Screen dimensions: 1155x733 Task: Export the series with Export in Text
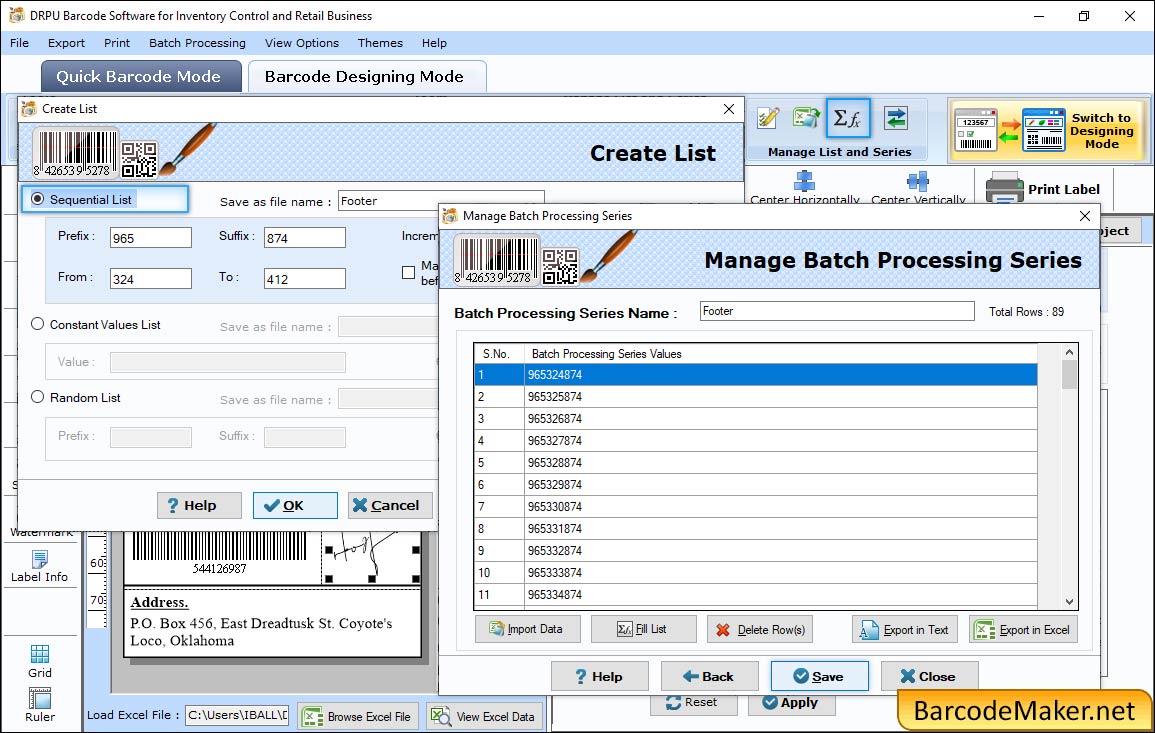[905, 629]
